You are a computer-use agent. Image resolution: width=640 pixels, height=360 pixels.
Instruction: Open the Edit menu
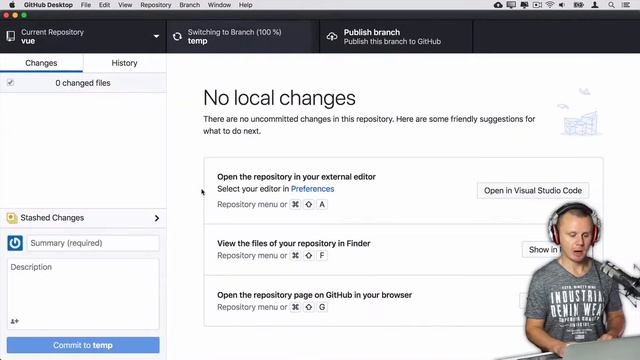coord(104,5)
